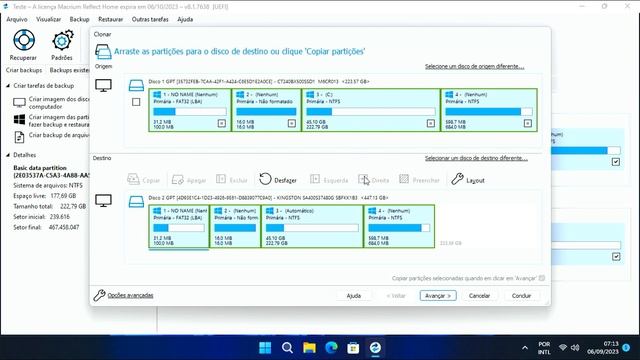Open the Visualizar menu

(x=49, y=19)
